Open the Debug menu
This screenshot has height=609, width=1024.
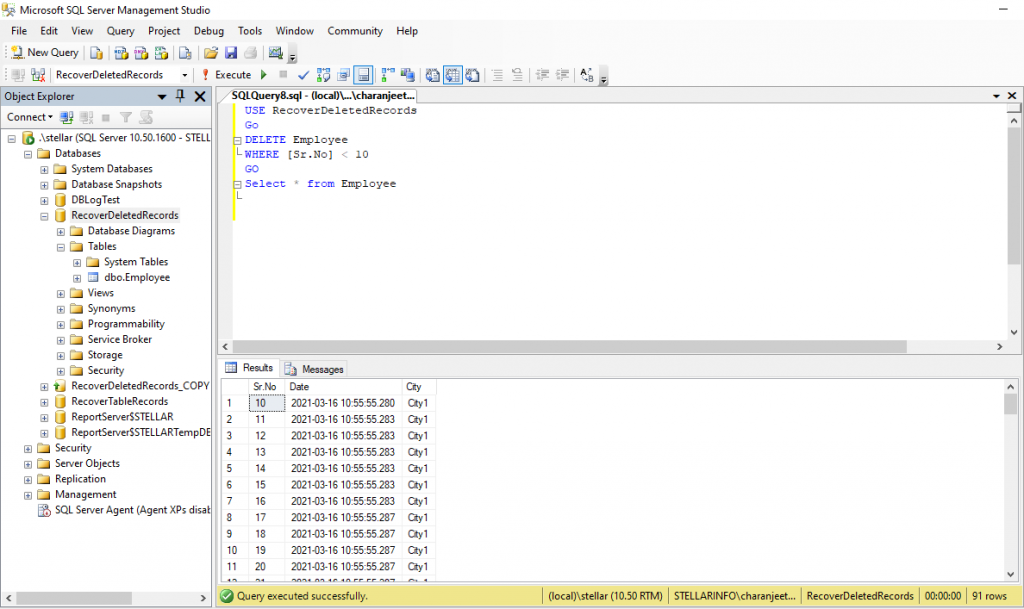pyautogui.click(x=208, y=31)
